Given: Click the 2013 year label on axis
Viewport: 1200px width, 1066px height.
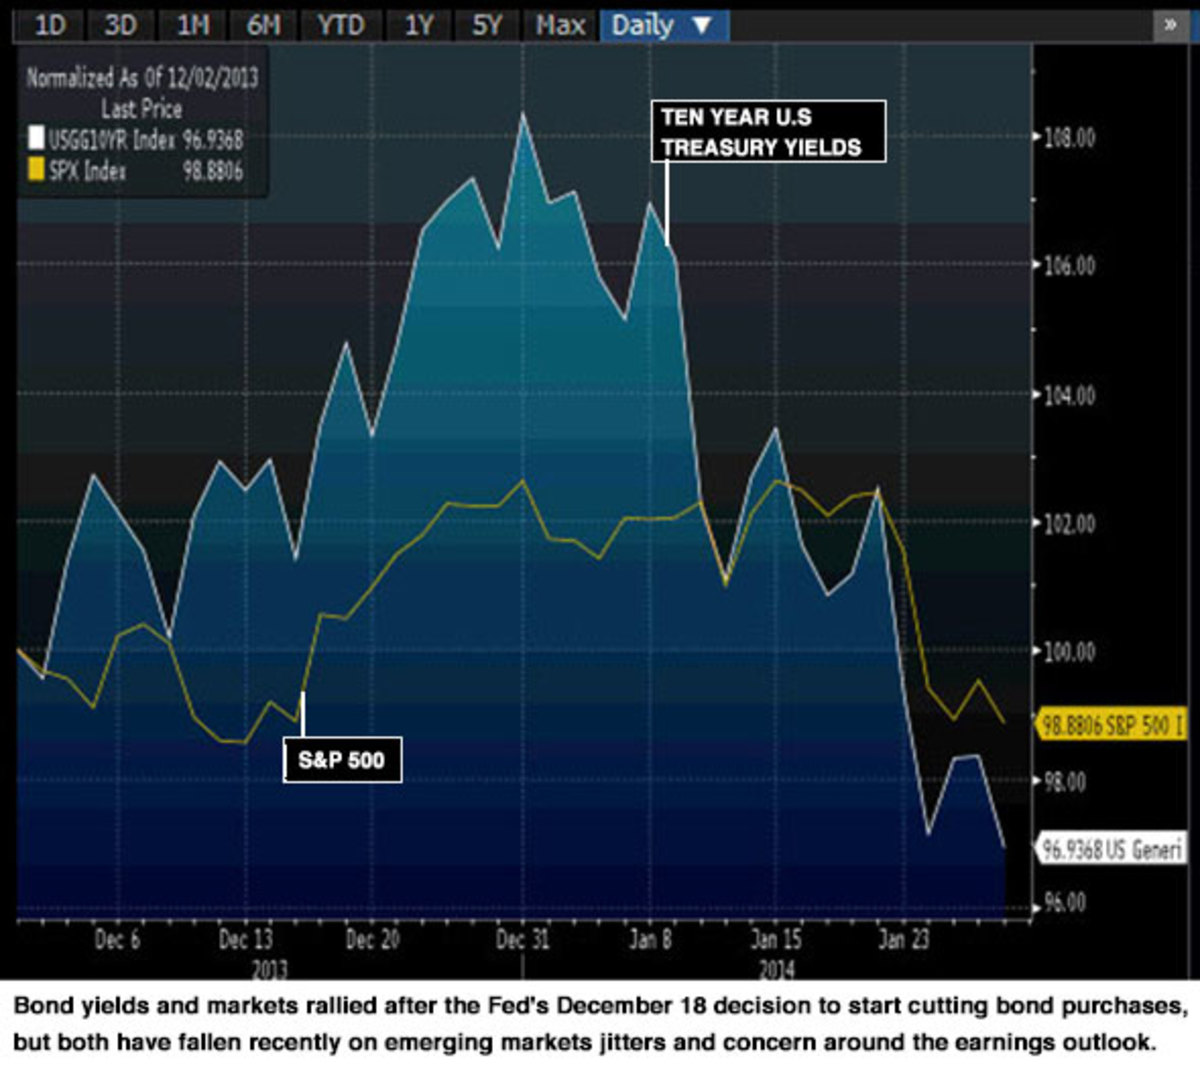Looking at the screenshot, I should (269, 968).
